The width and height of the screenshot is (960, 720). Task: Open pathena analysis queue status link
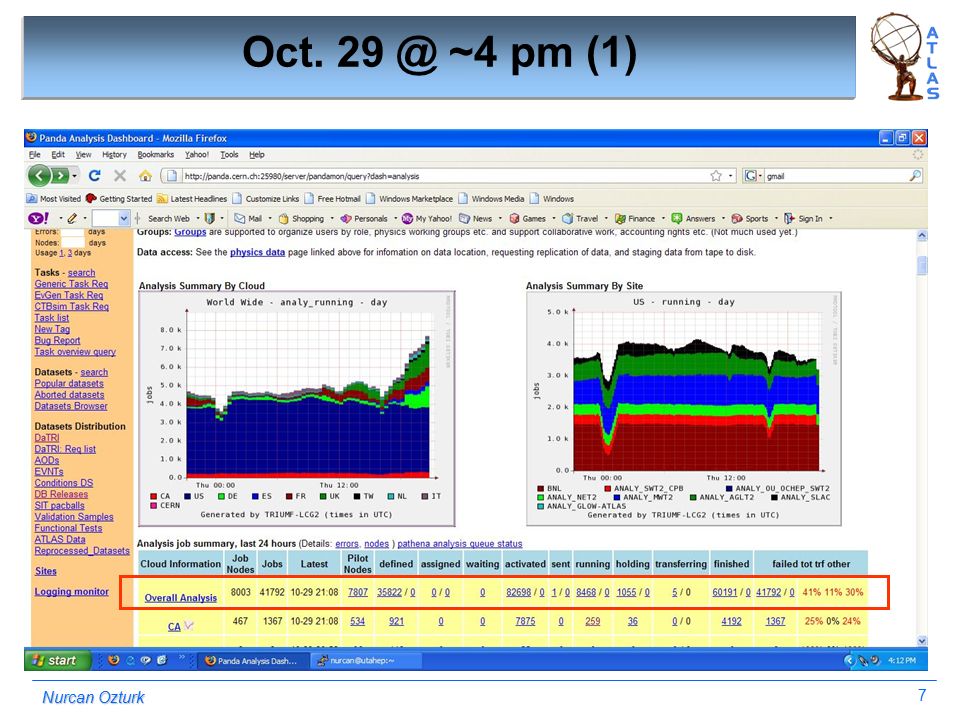[460, 544]
